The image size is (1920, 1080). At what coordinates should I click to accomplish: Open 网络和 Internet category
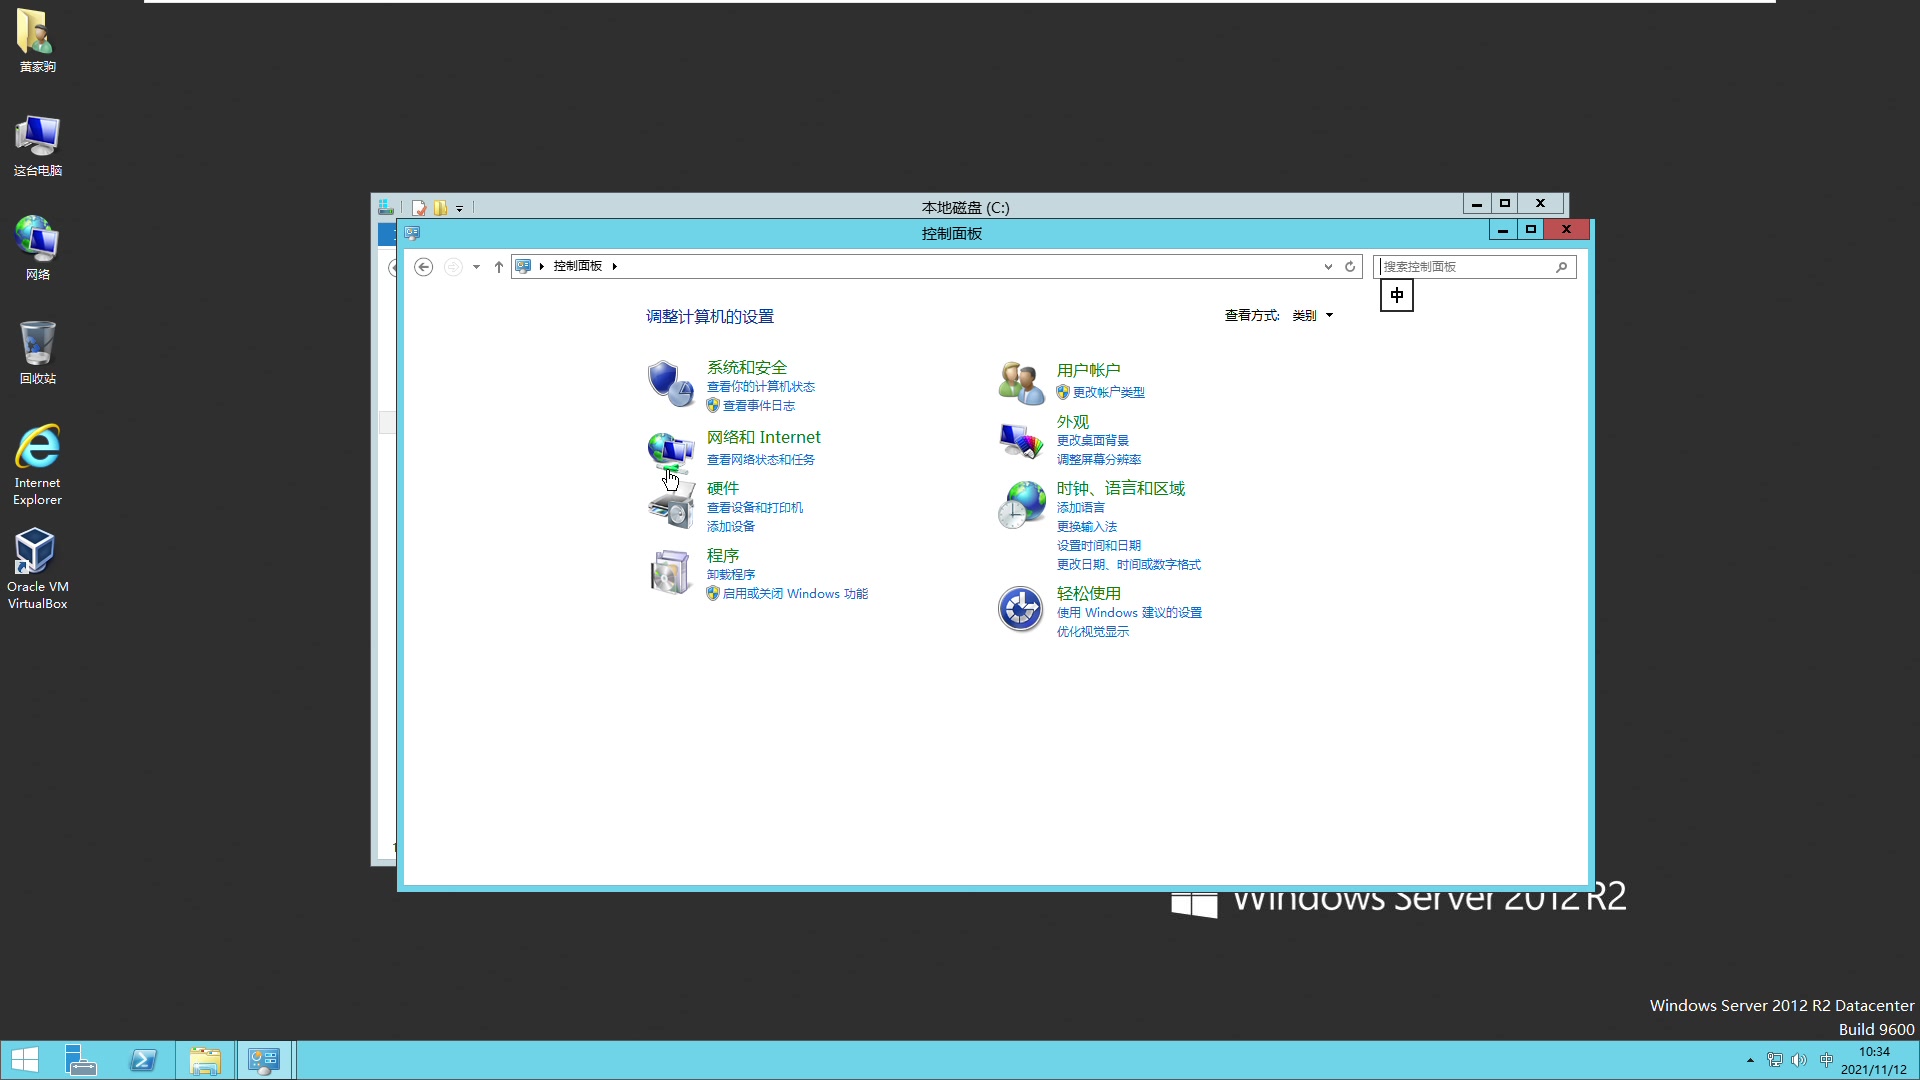[763, 437]
